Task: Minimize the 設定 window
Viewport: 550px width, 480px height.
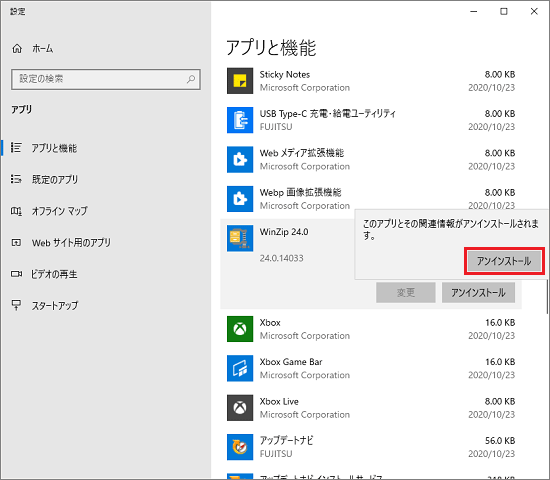Action: tap(474, 12)
